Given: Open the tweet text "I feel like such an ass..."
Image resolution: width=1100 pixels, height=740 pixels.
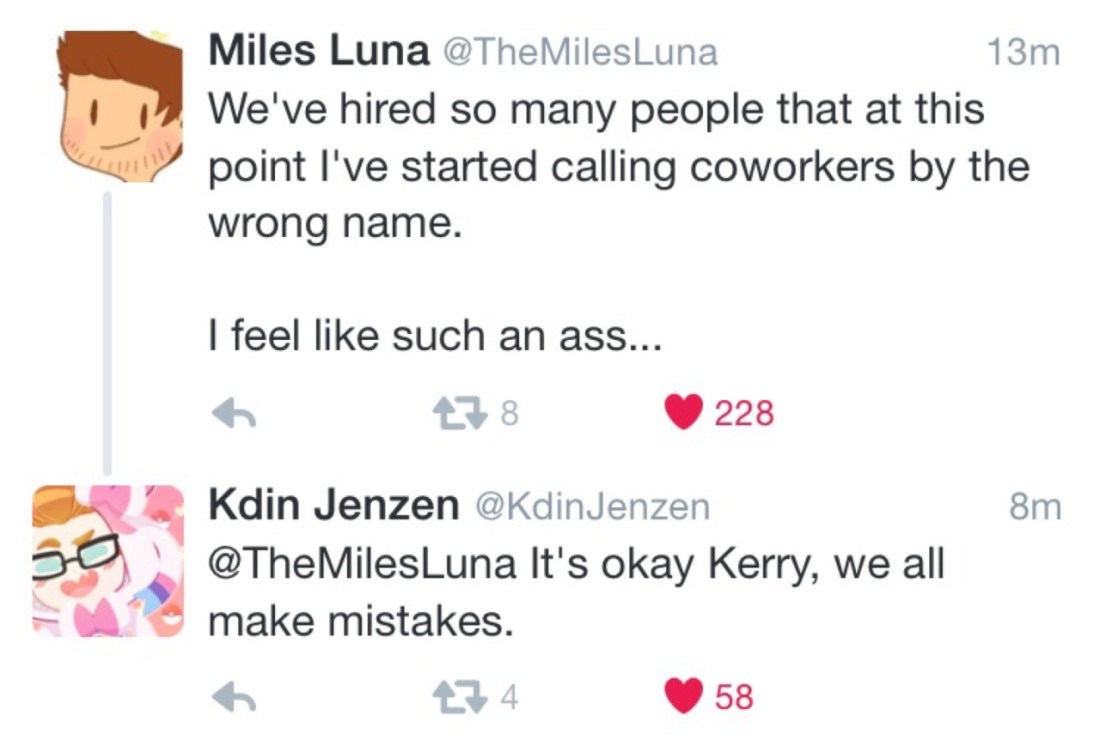Looking at the screenshot, I should pyautogui.click(x=434, y=337).
